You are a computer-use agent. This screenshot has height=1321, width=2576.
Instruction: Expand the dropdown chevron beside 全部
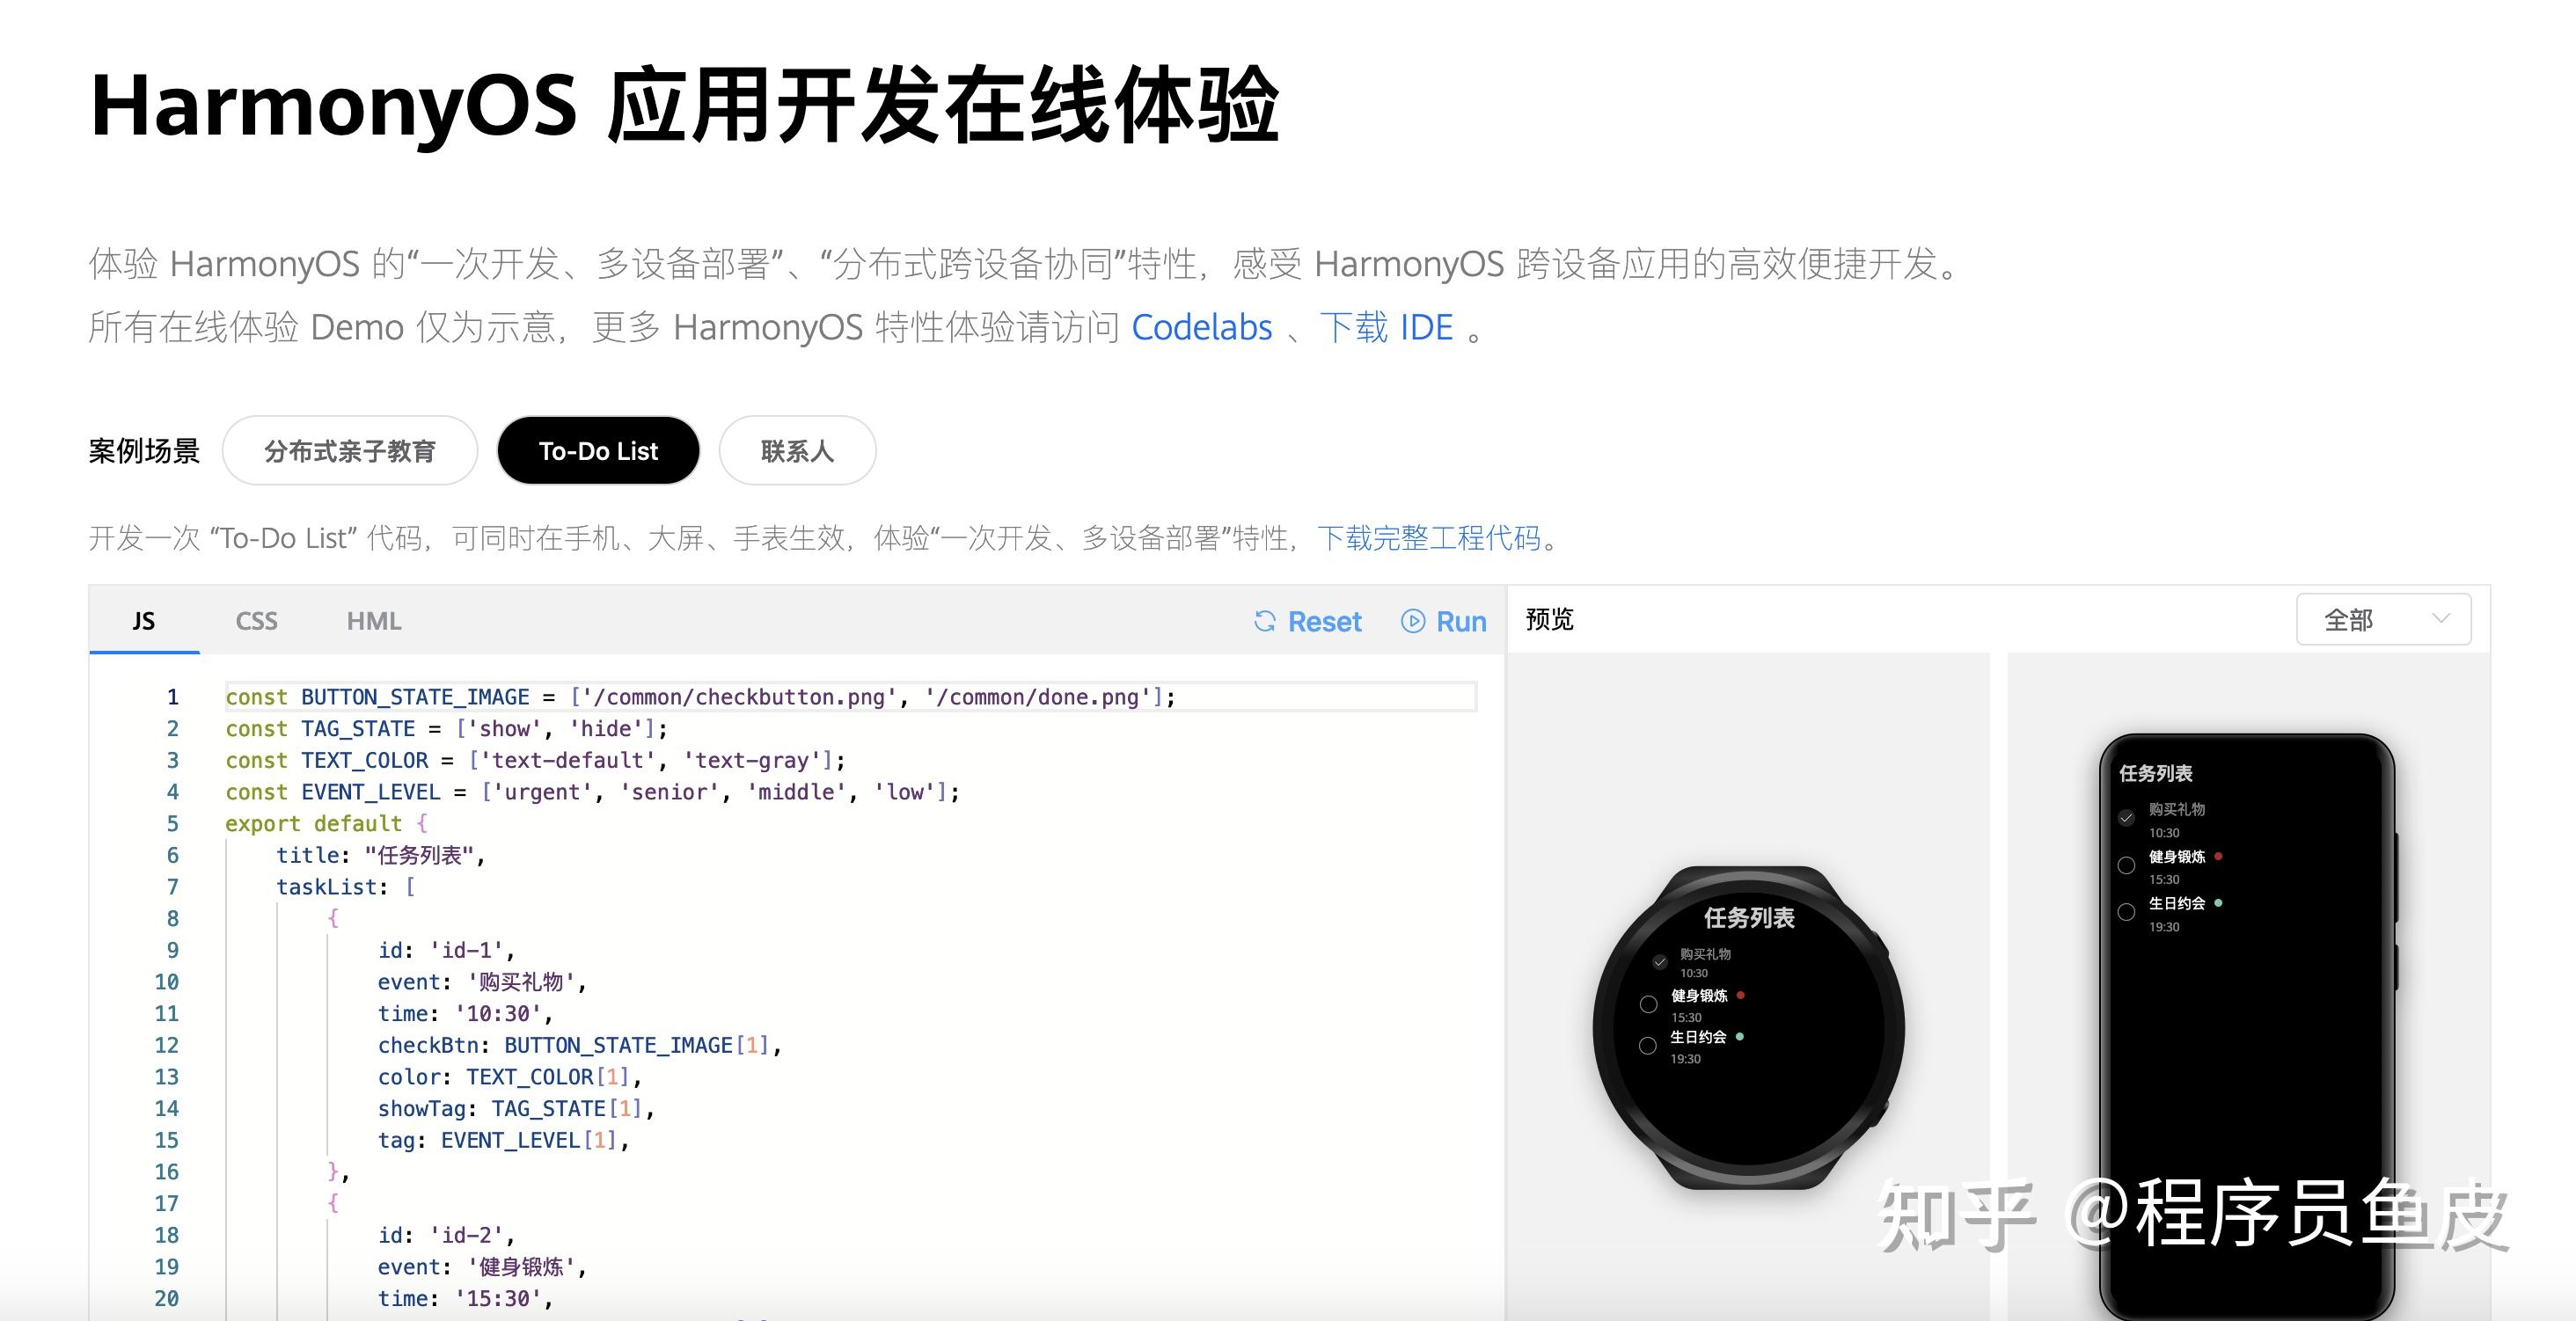click(2441, 619)
